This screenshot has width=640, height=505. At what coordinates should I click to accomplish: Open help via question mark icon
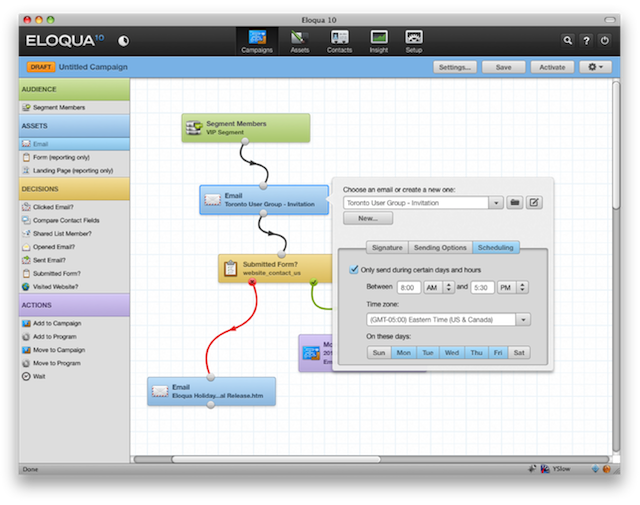click(x=586, y=40)
